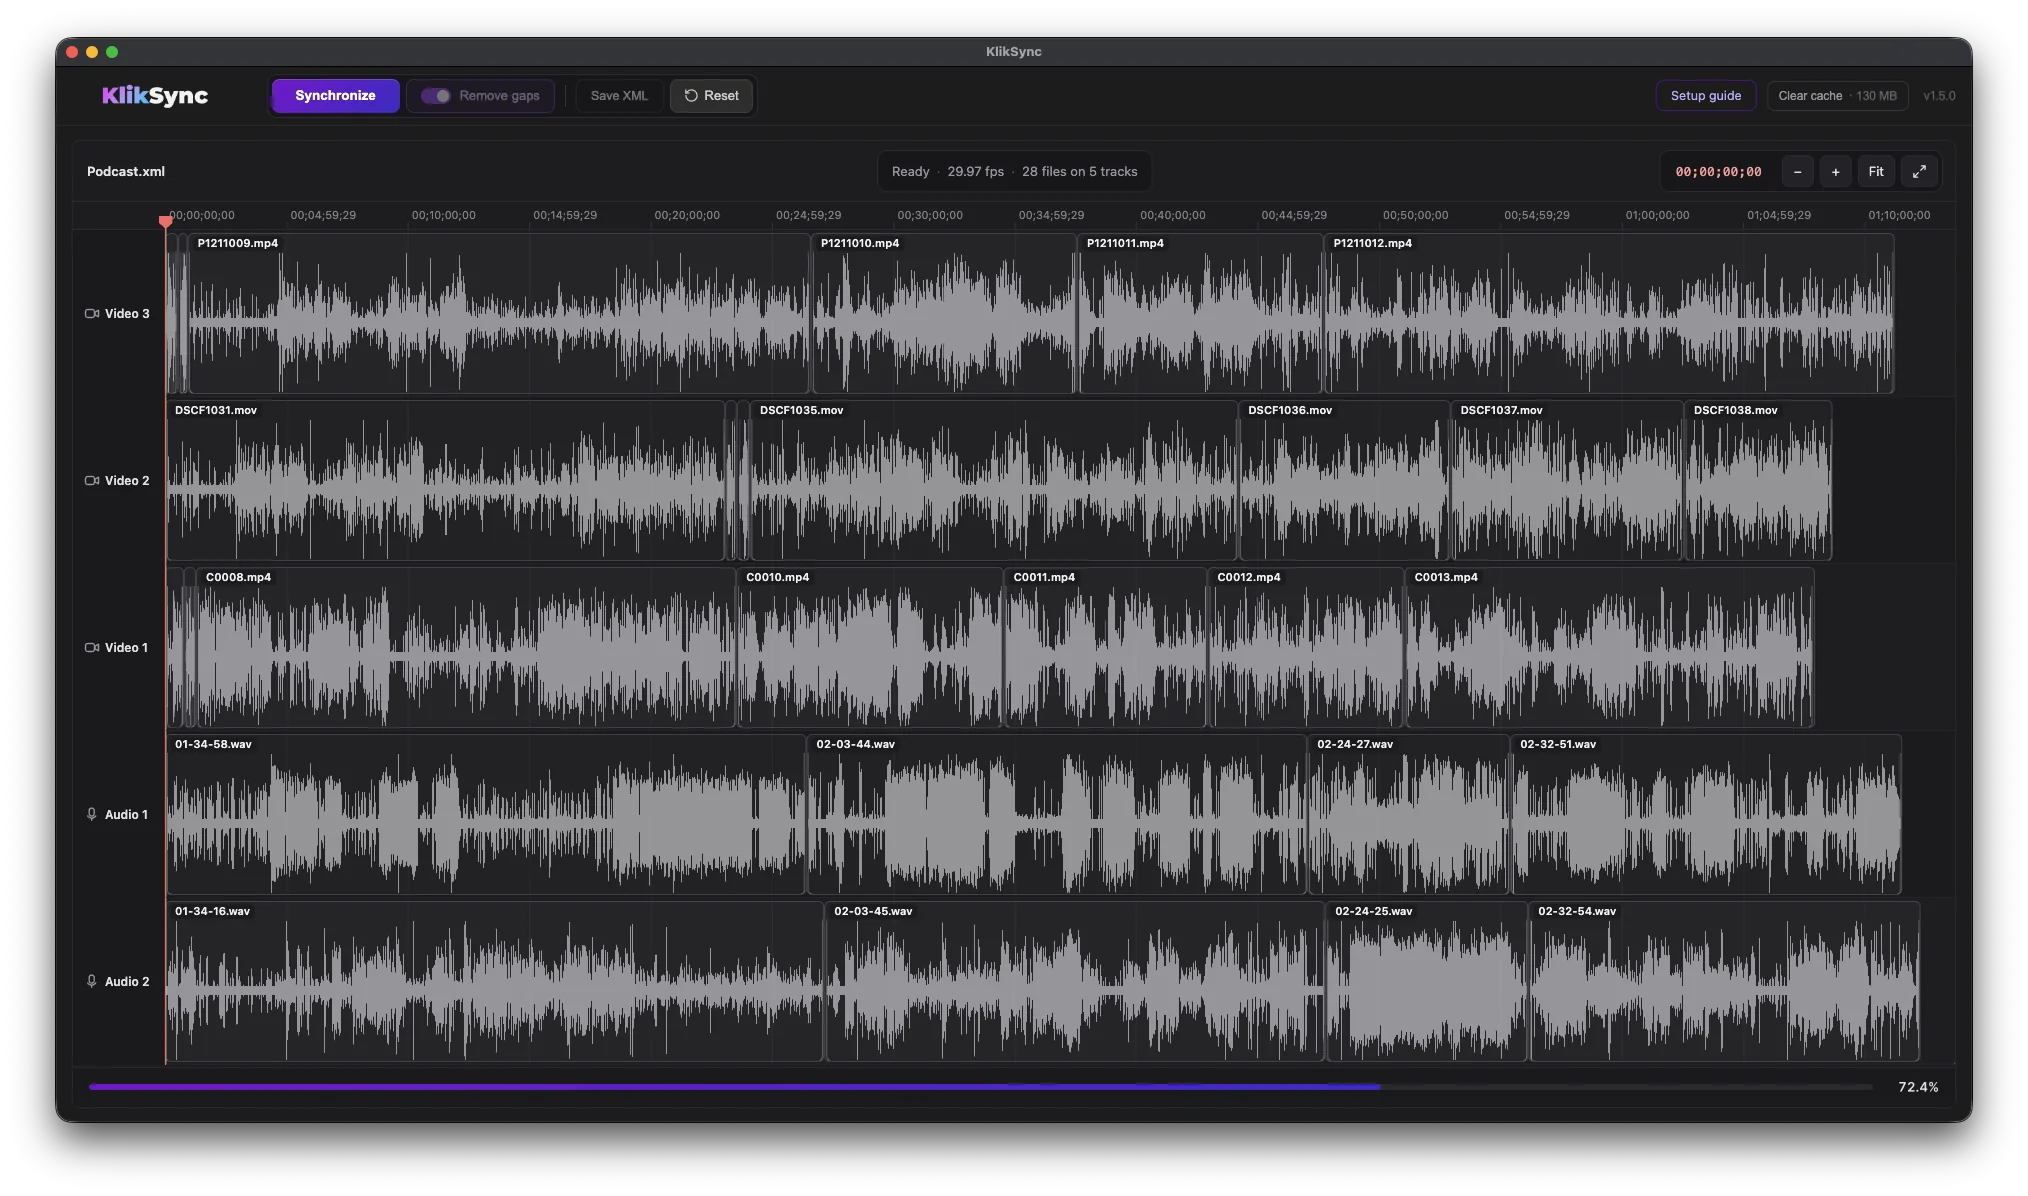This screenshot has height=1196, width=2028.
Task: Click 00;30;00;00 on the time ruler
Action: click(x=930, y=216)
